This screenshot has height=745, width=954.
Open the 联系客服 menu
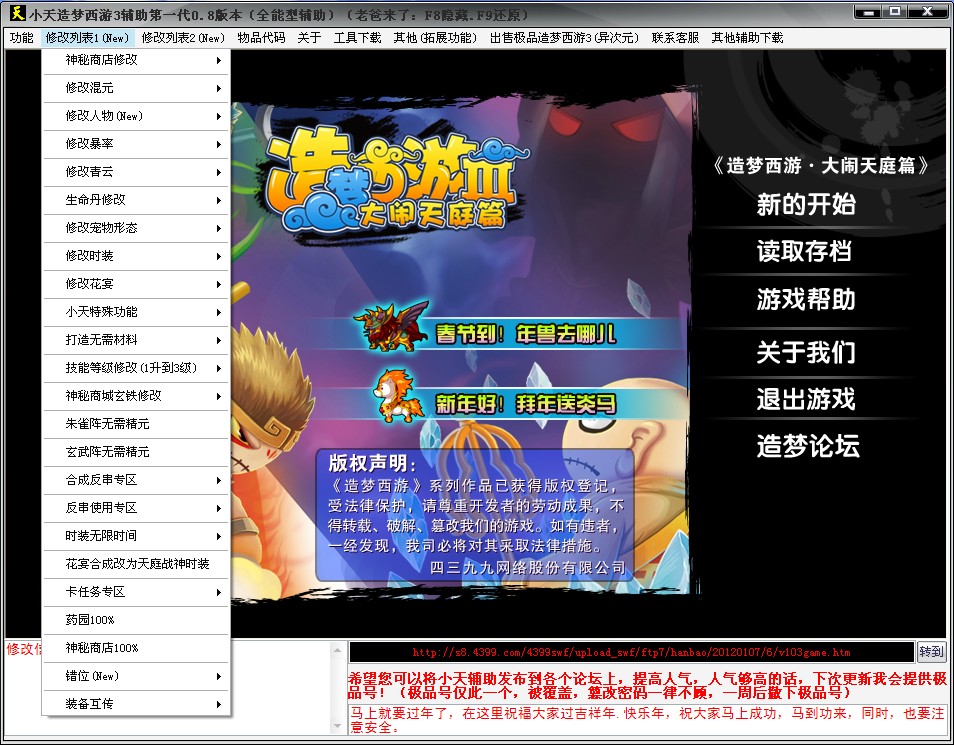pyautogui.click(x=675, y=38)
